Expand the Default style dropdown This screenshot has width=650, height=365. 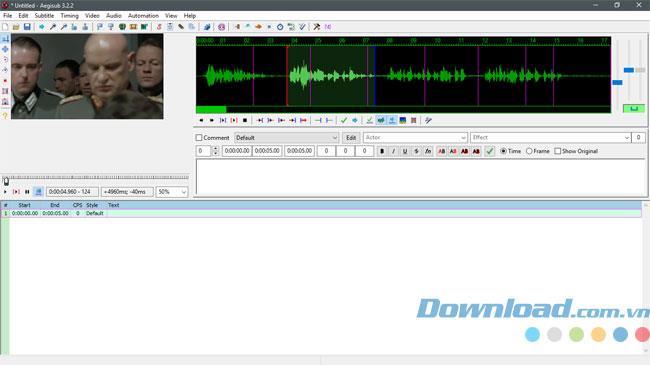pyautogui.click(x=286, y=138)
